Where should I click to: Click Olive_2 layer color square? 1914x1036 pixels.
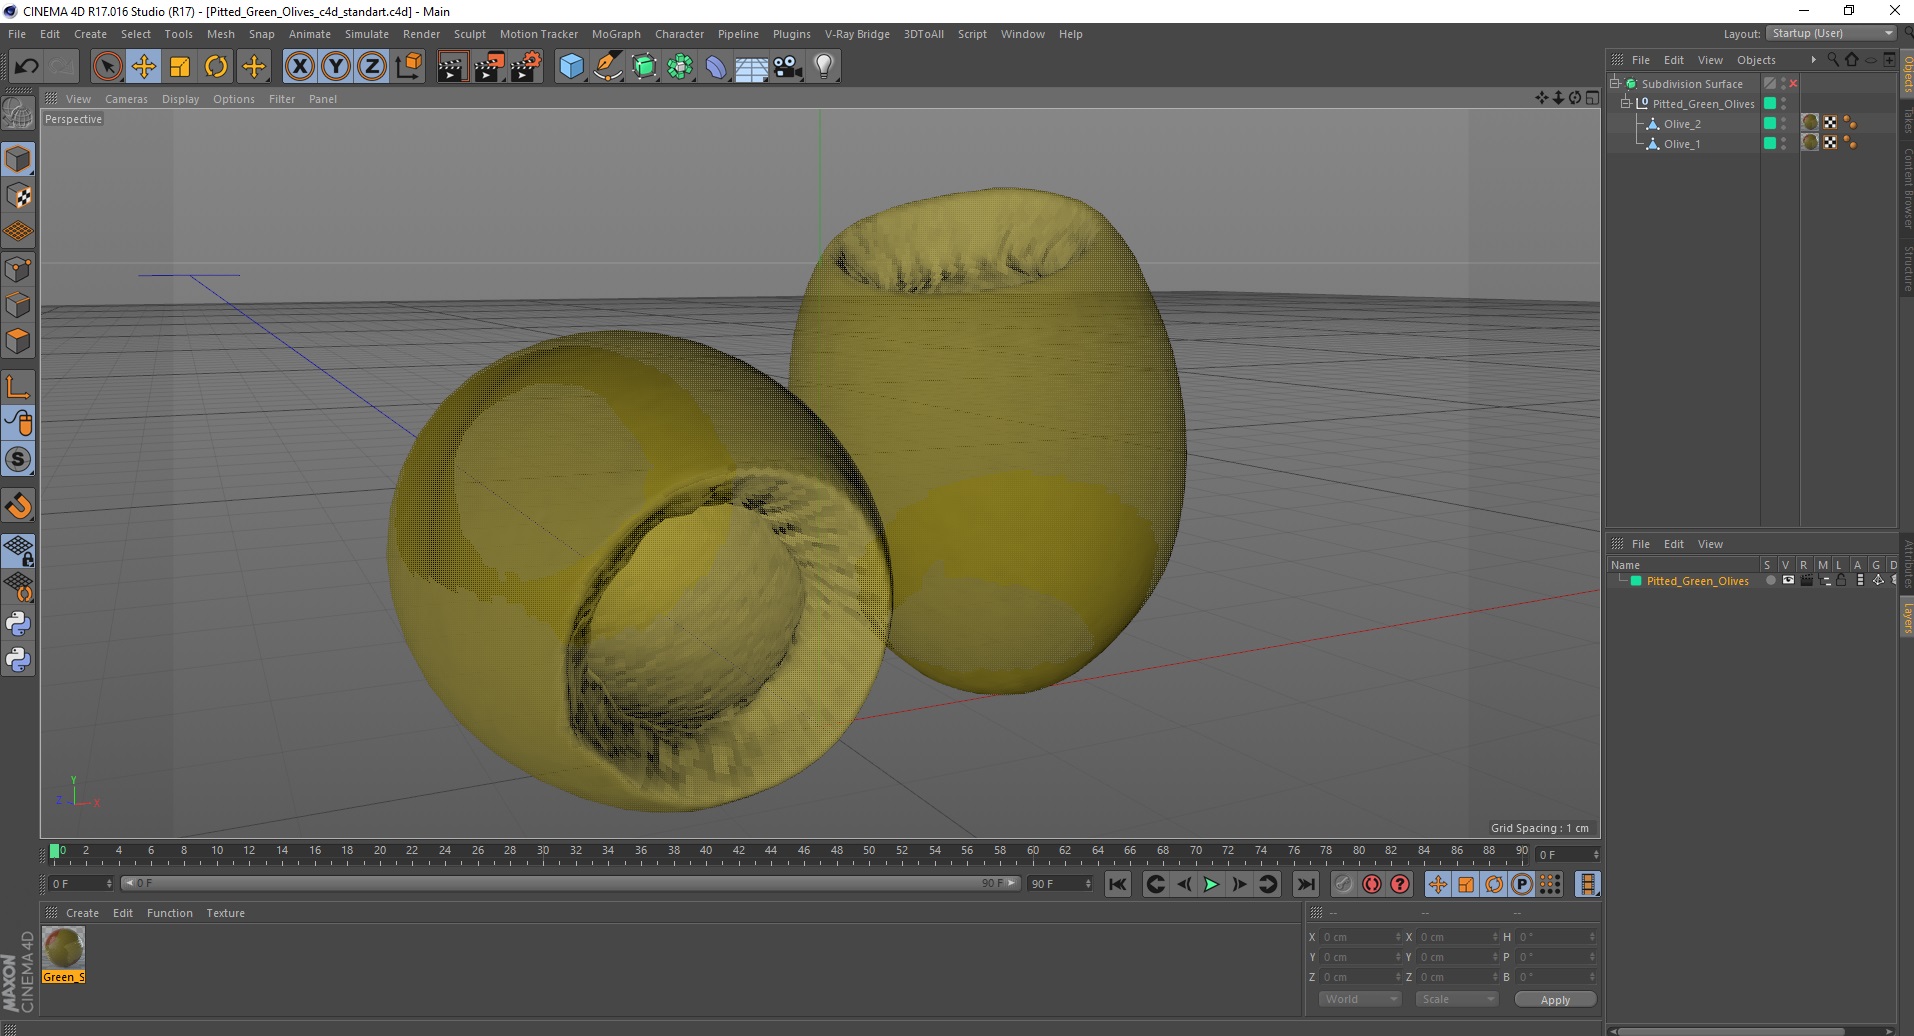pyautogui.click(x=1770, y=124)
